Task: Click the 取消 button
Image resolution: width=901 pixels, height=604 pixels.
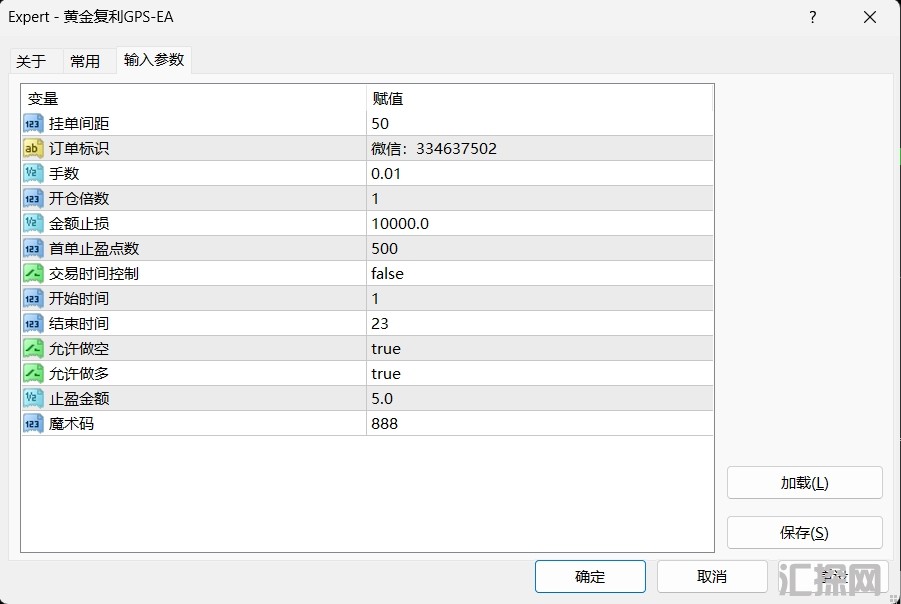Action: (x=712, y=576)
